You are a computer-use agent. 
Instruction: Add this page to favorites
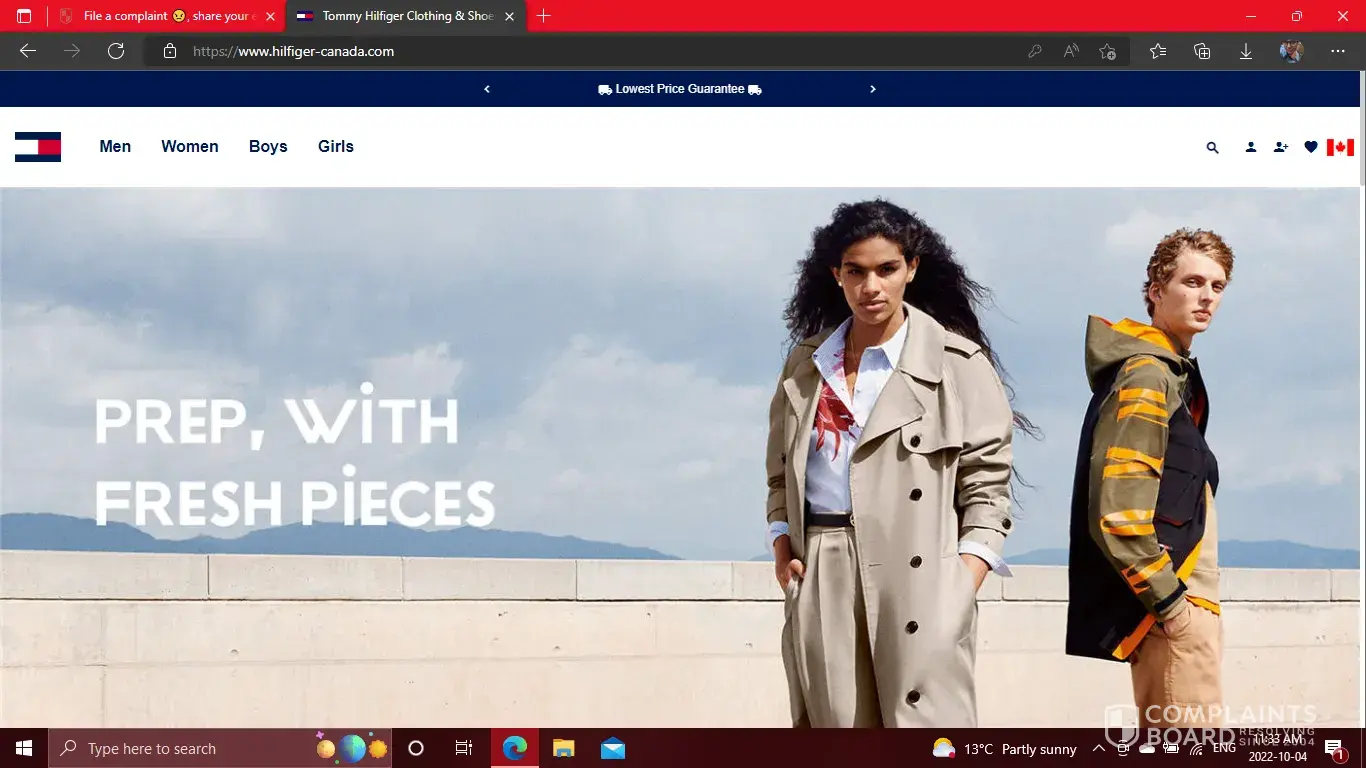coord(1107,51)
